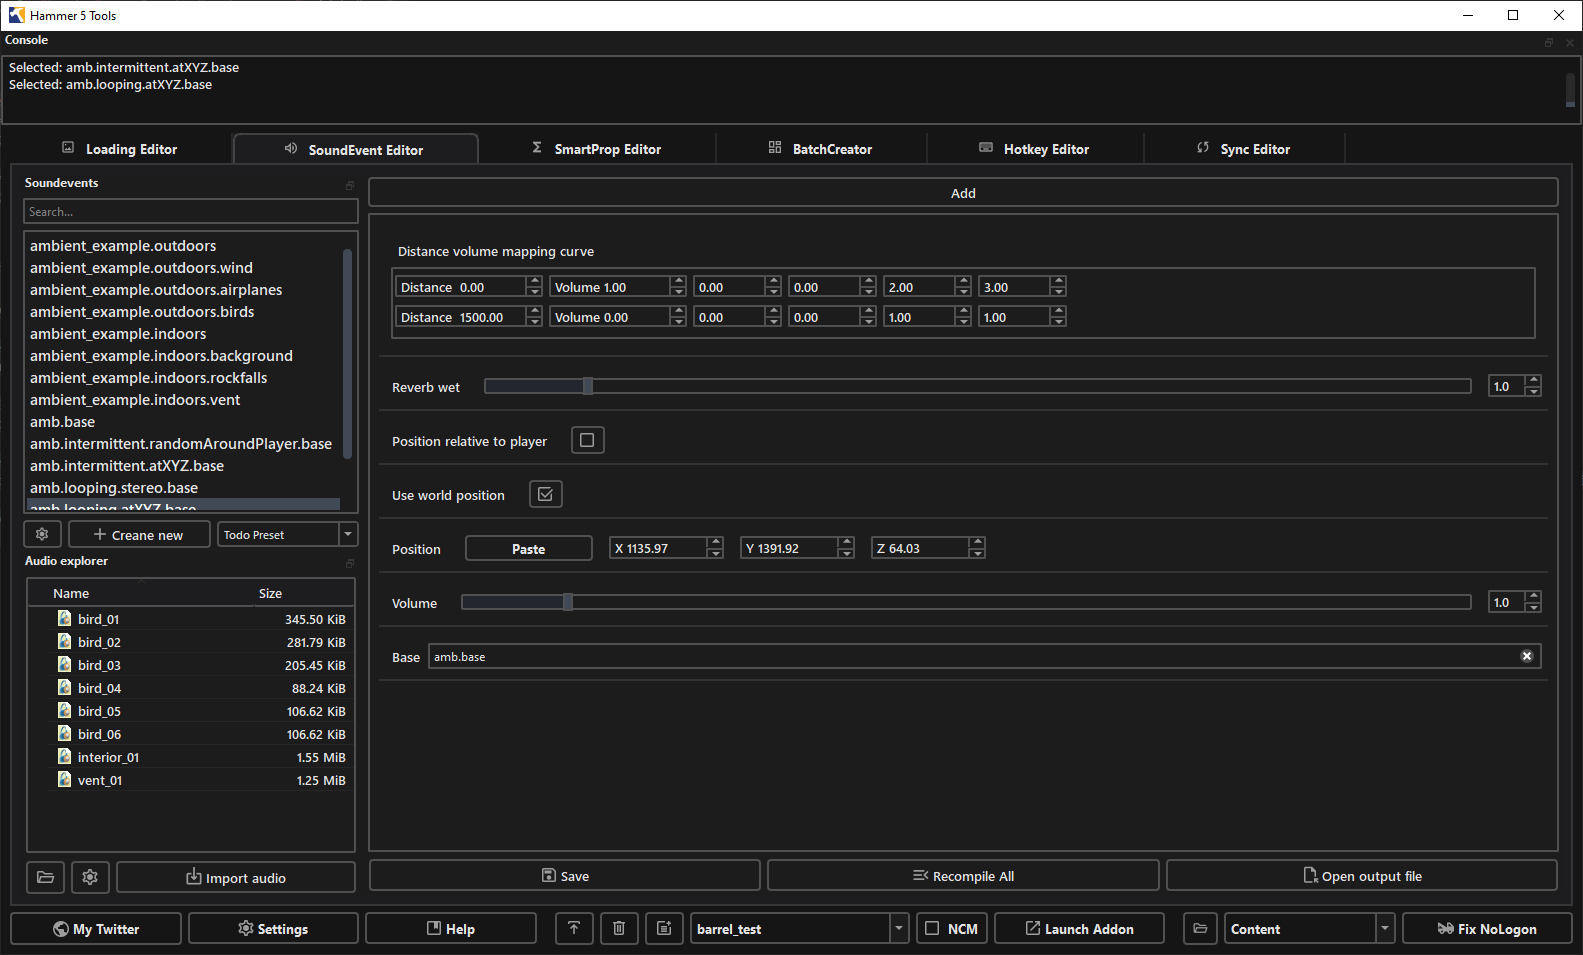The height and width of the screenshot is (955, 1583).
Task: Select amb.intermittent.randomAroundPlayer.base soundevent
Action: point(181,443)
